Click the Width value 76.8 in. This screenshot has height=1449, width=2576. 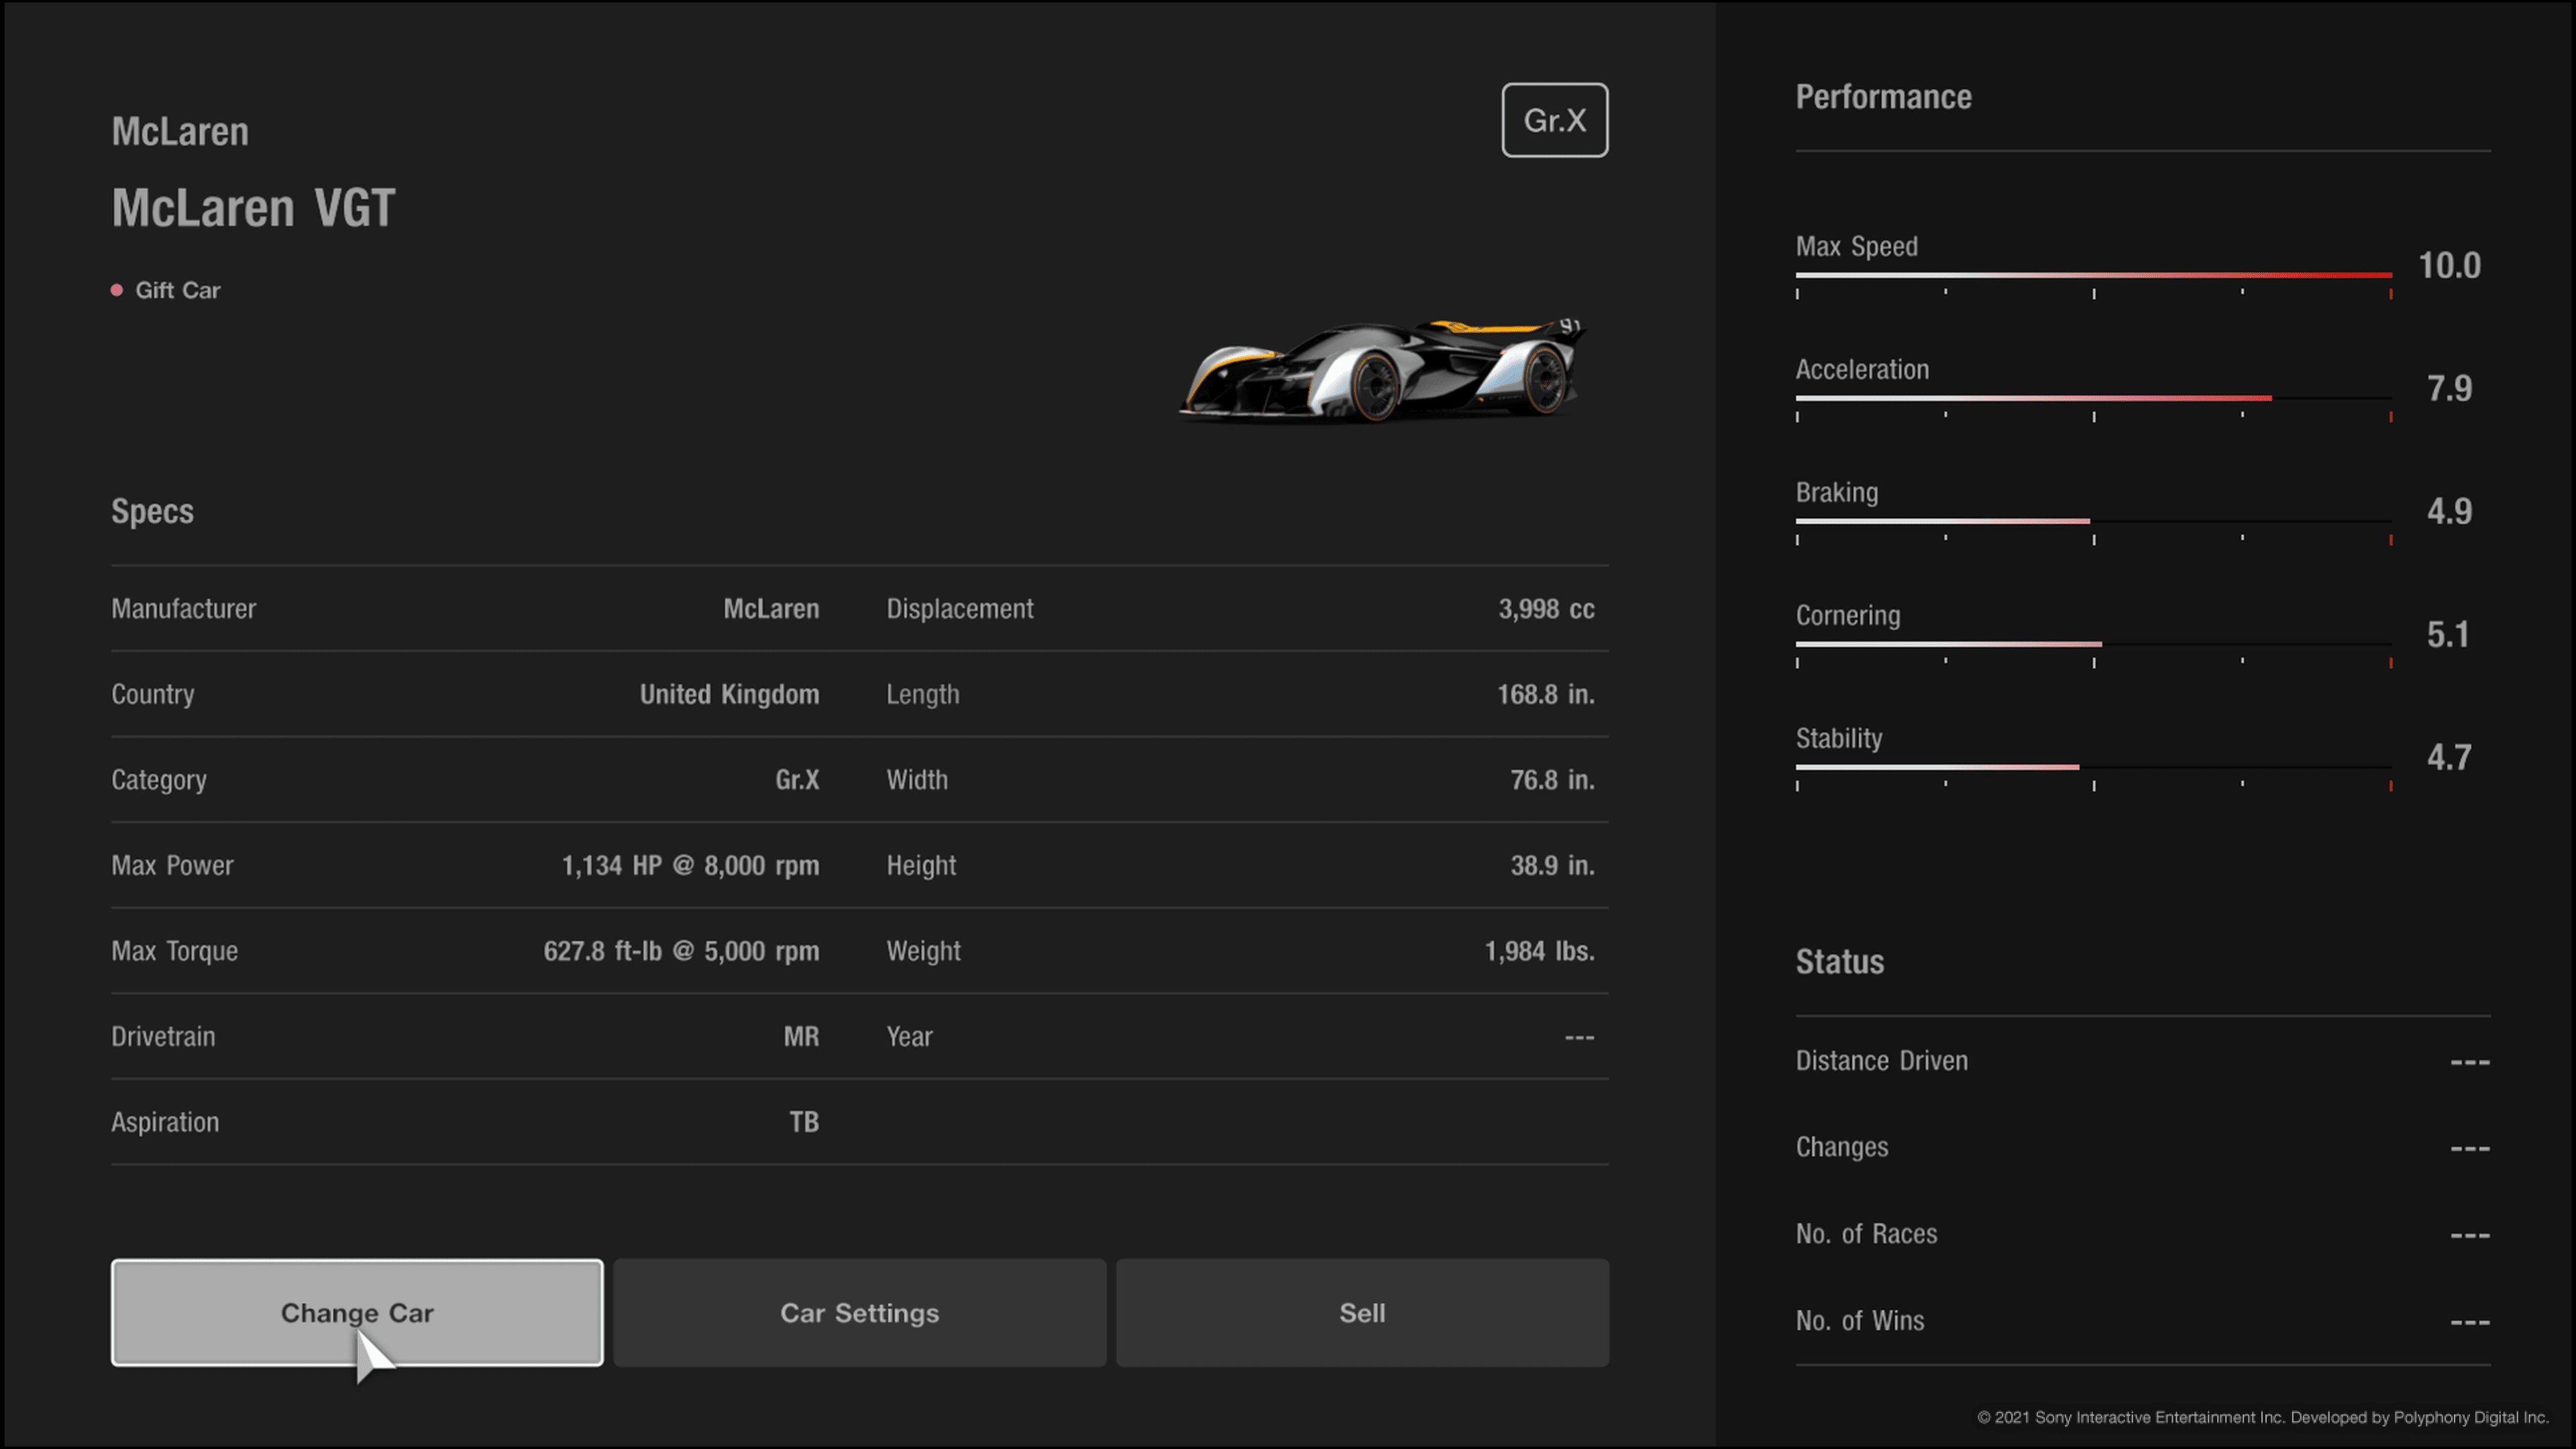[1552, 780]
